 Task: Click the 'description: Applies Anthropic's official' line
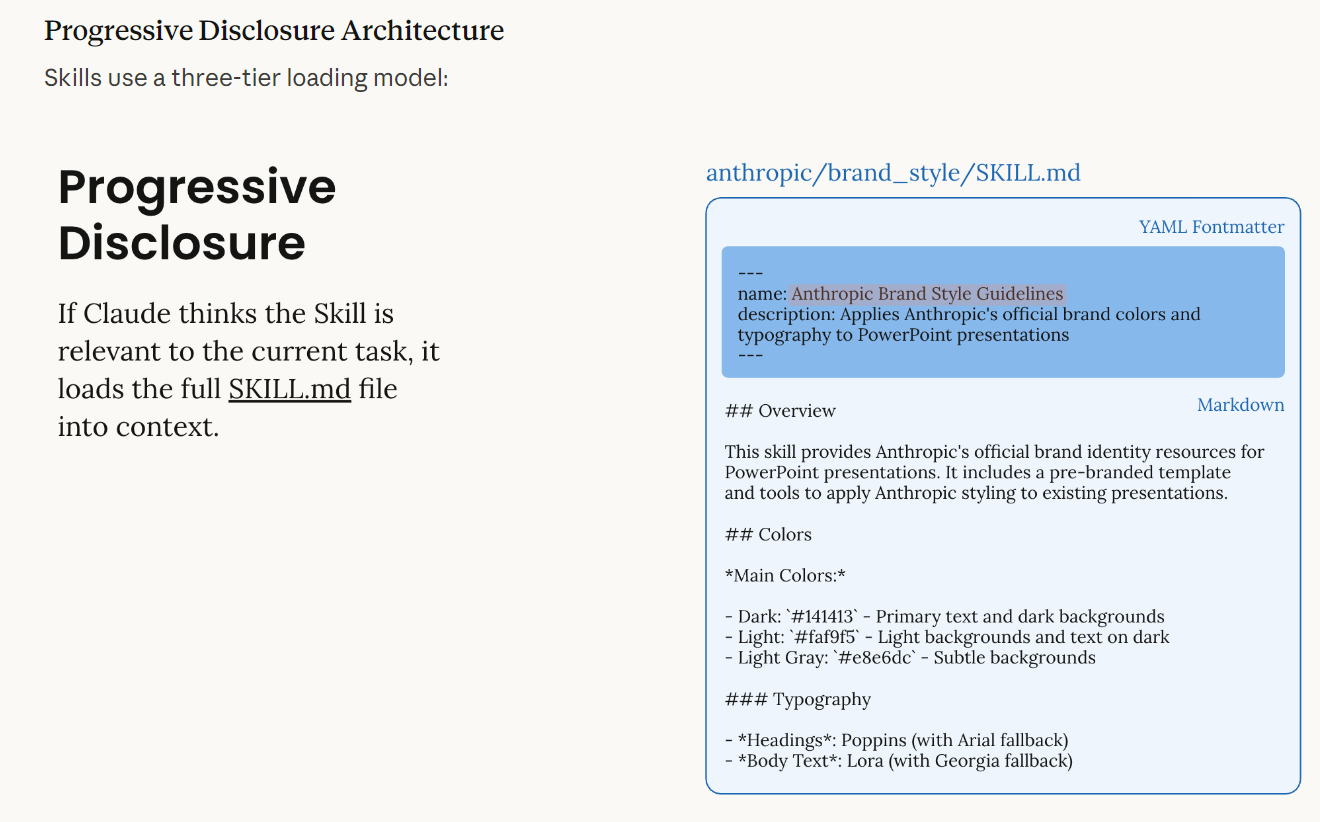969,314
